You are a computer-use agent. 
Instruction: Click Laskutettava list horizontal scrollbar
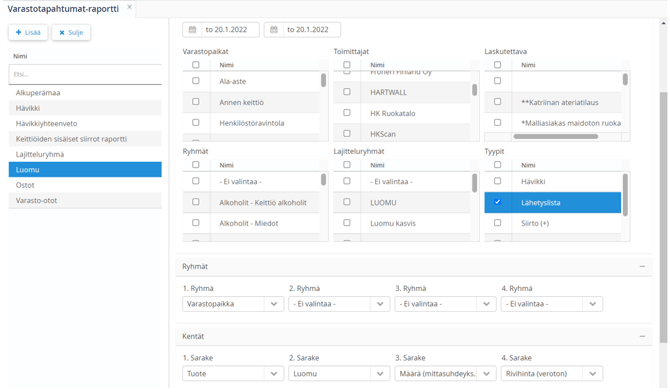(555, 136)
